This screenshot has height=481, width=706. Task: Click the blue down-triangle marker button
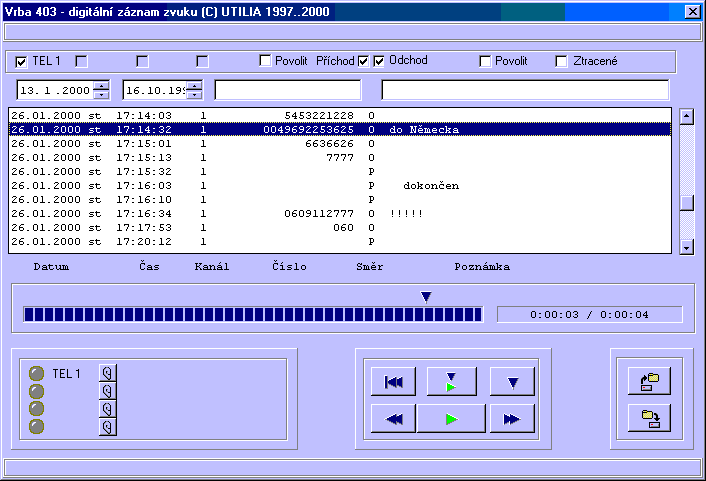[512, 382]
